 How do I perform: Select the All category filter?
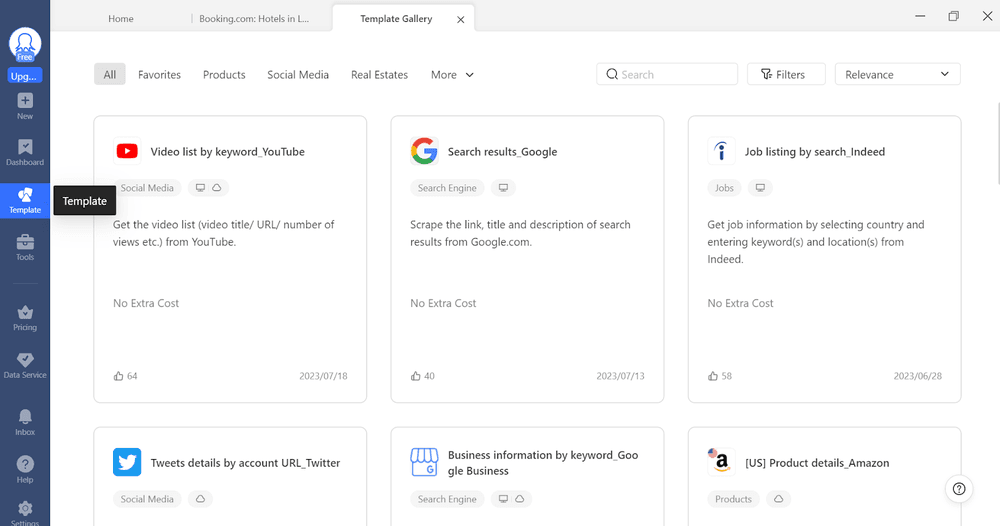(x=110, y=75)
